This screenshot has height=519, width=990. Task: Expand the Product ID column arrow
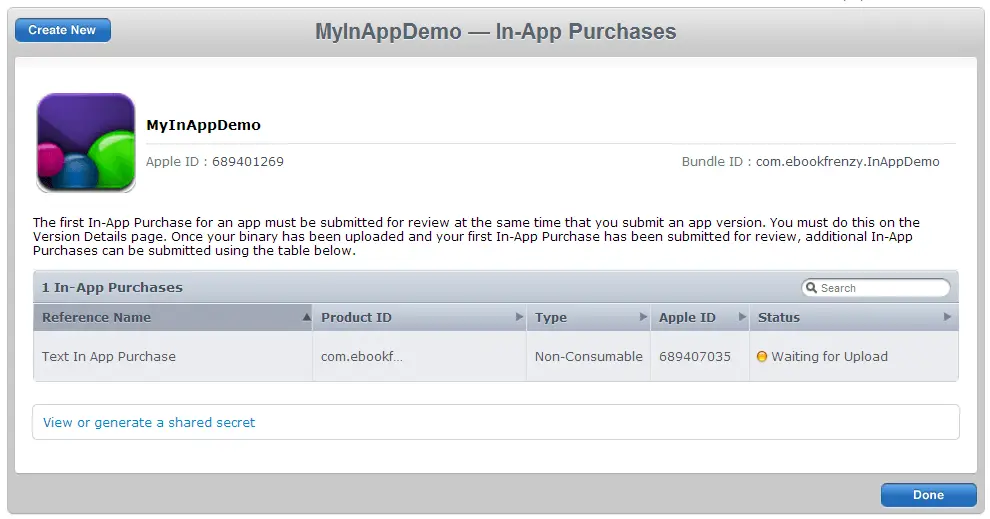pyautogui.click(x=519, y=317)
